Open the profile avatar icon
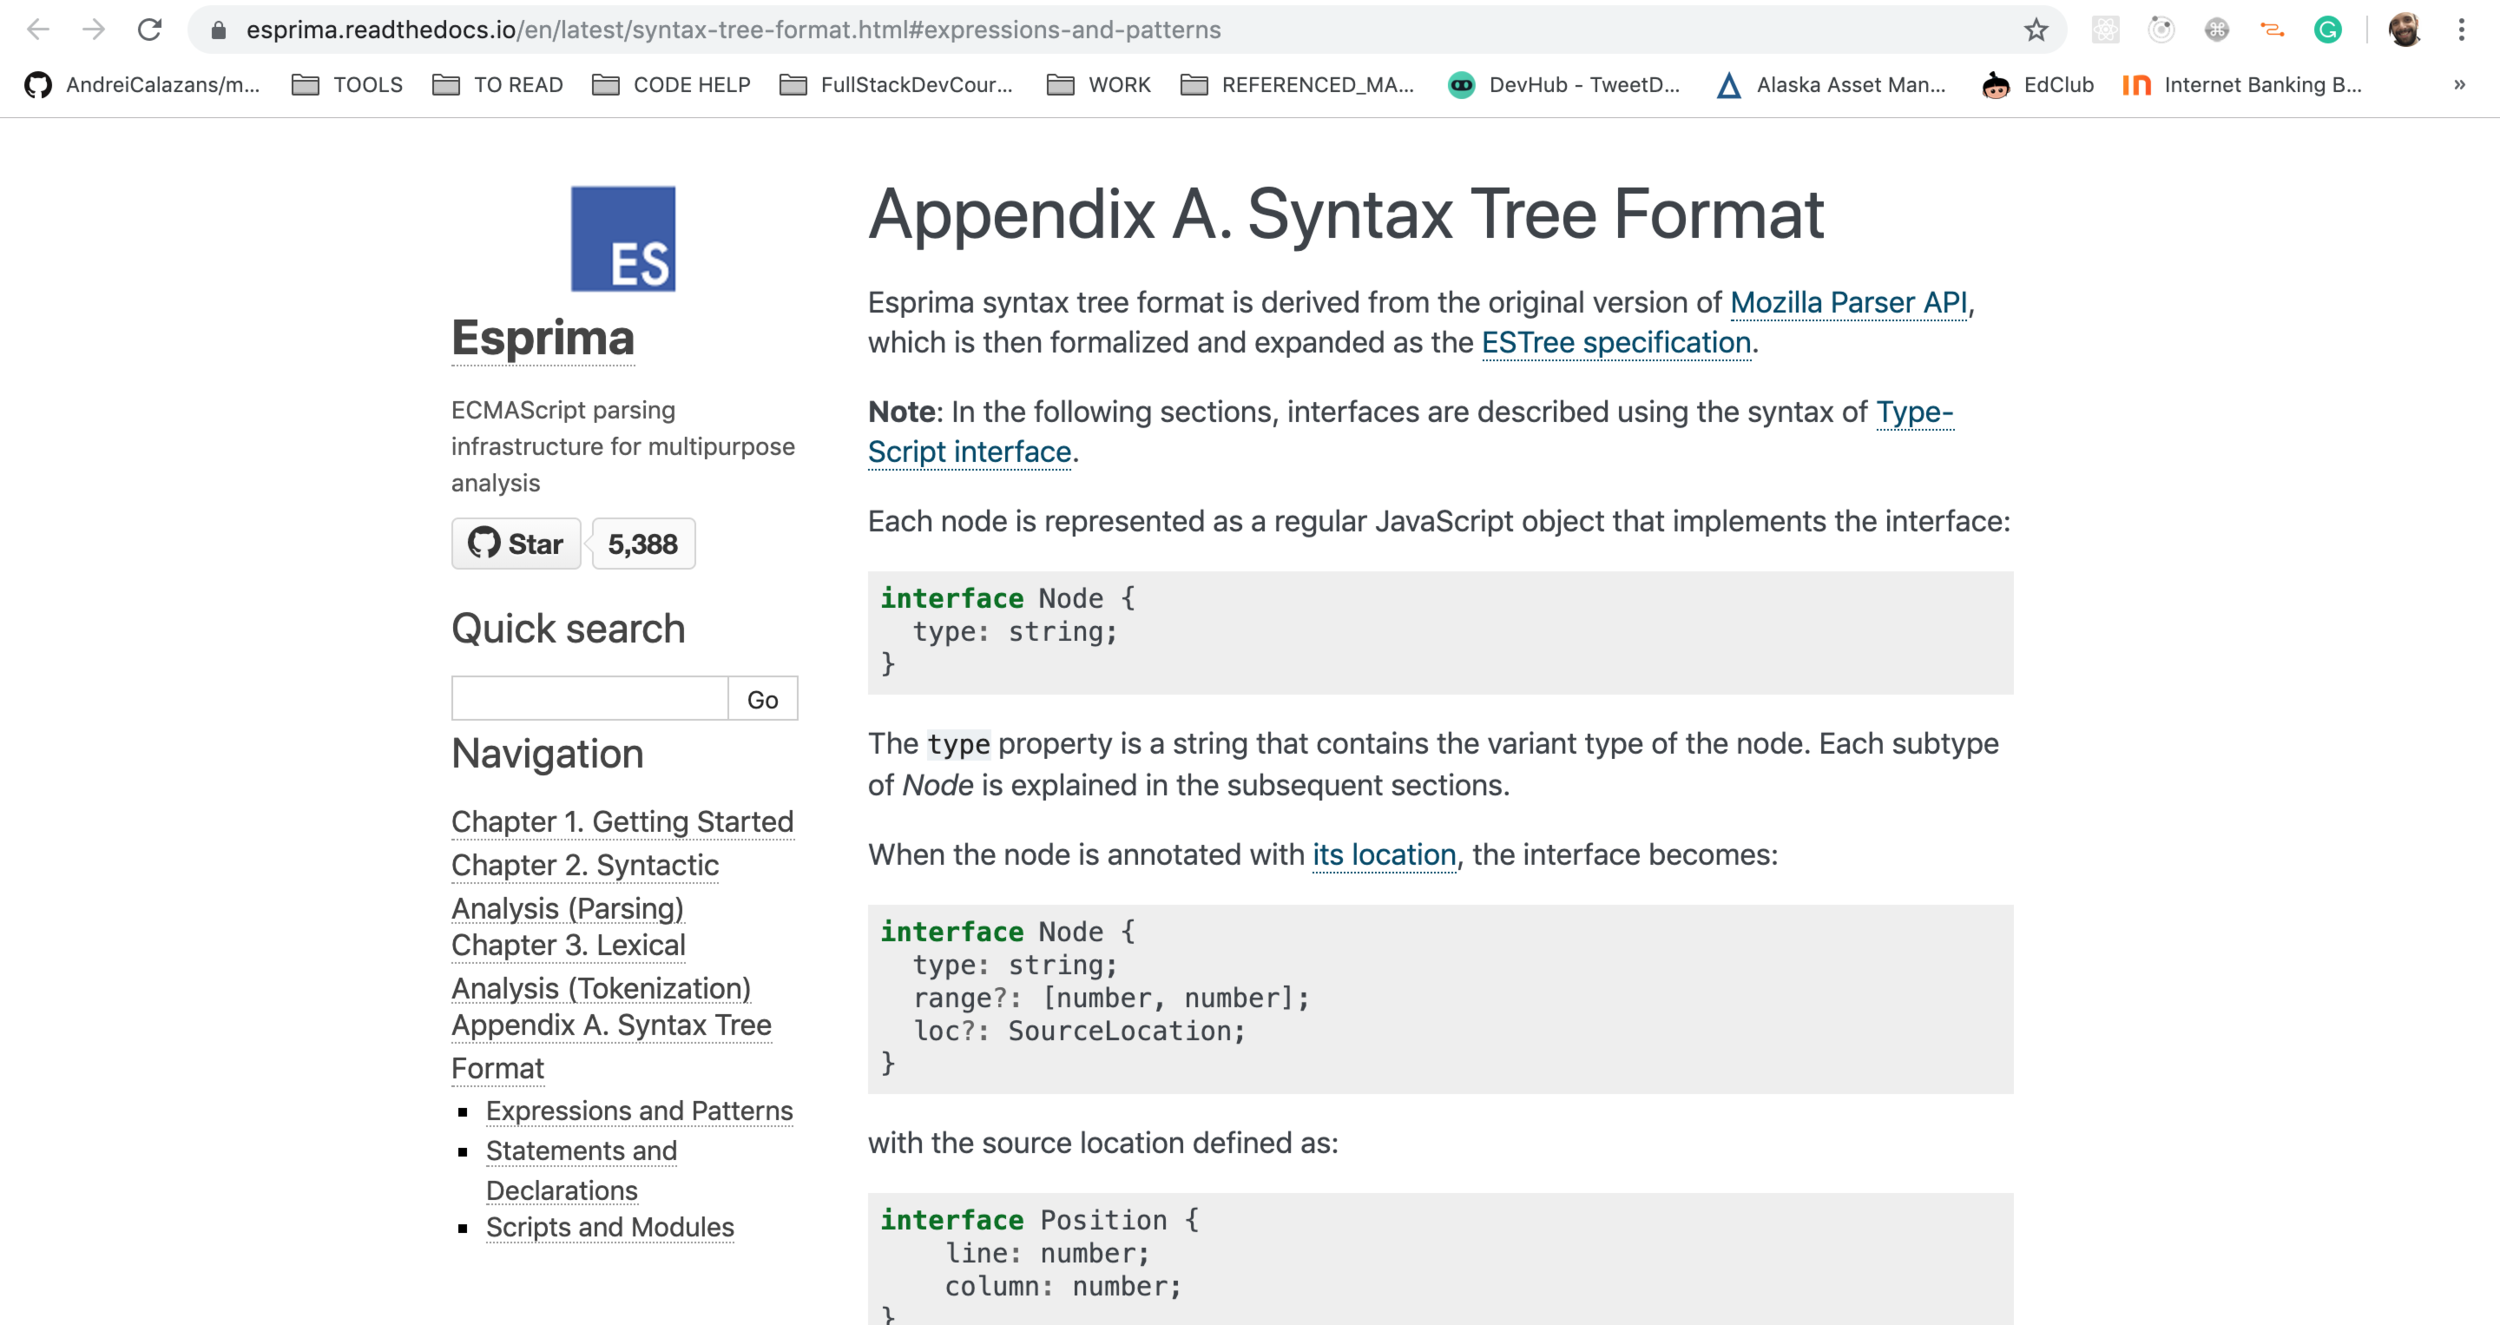The width and height of the screenshot is (2500, 1325). [x=2404, y=30]
